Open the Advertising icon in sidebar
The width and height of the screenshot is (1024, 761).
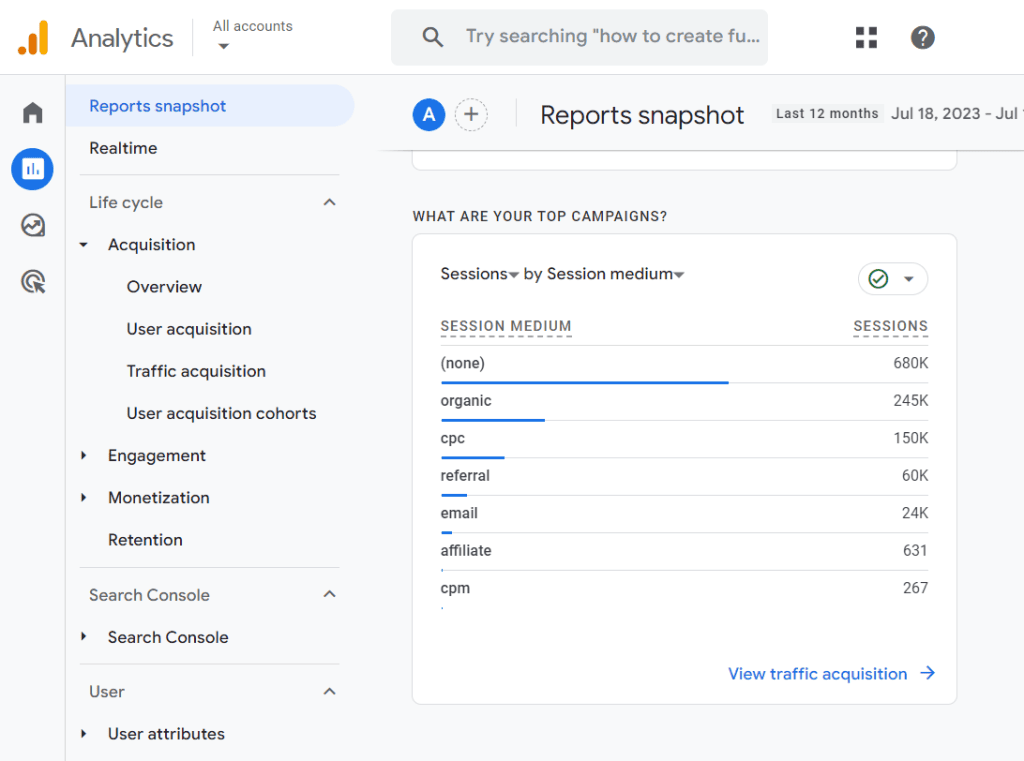(33, 282)
